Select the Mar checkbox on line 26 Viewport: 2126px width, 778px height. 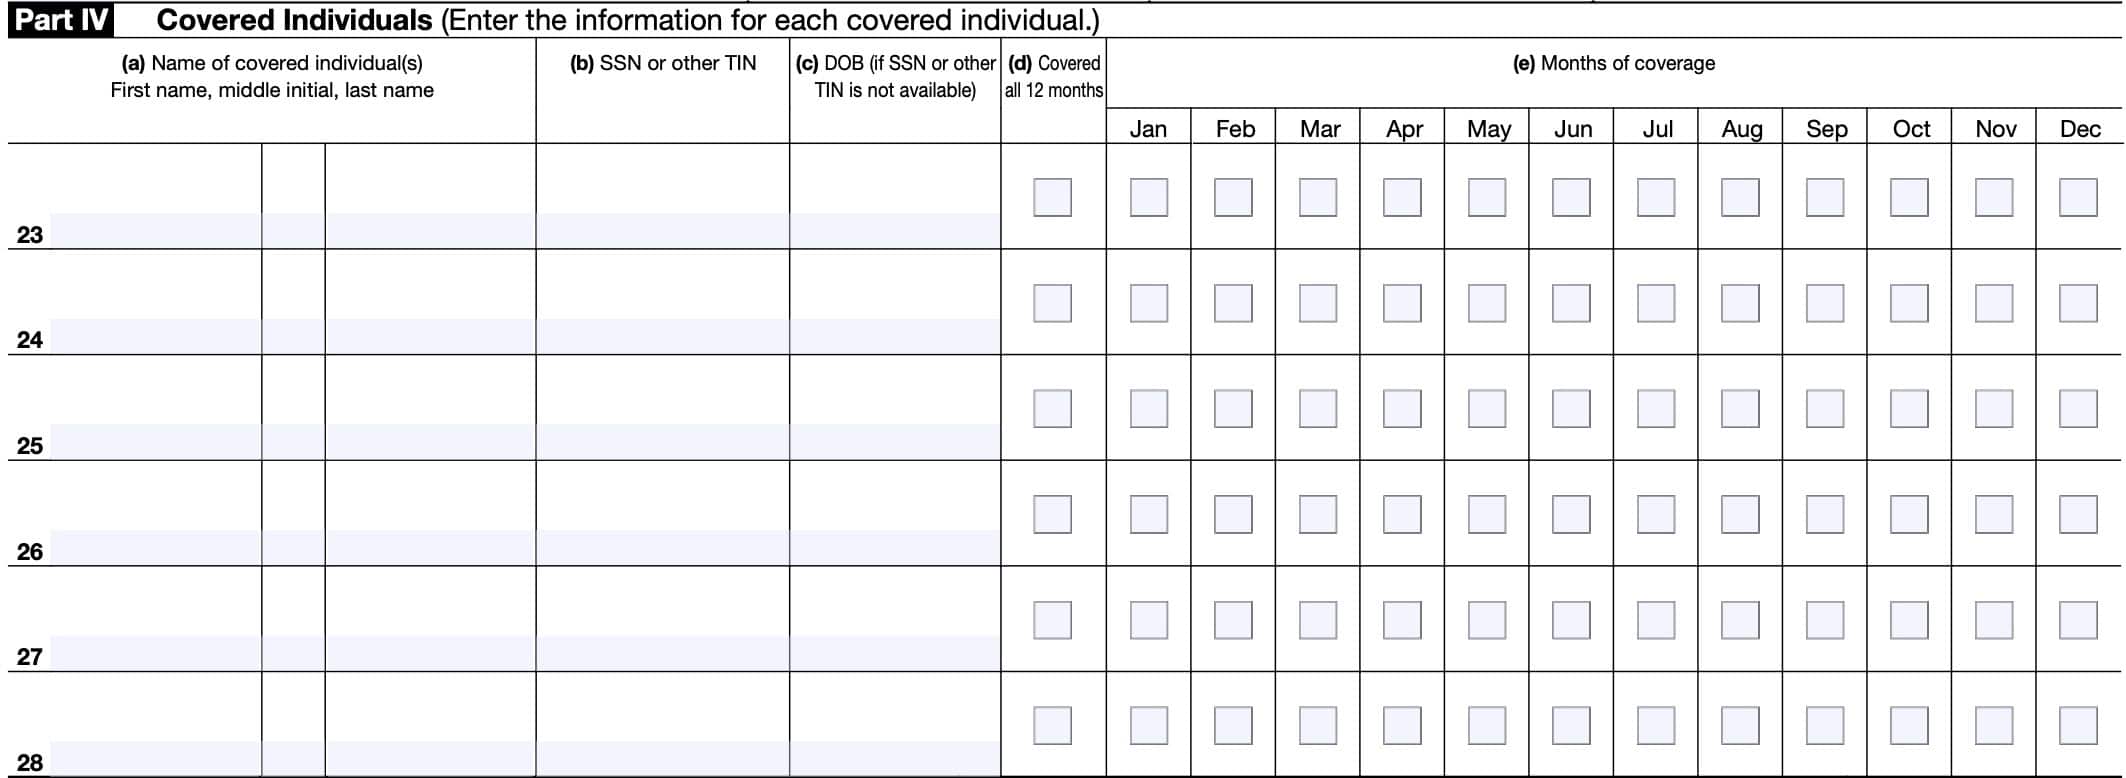[1318, 514]
